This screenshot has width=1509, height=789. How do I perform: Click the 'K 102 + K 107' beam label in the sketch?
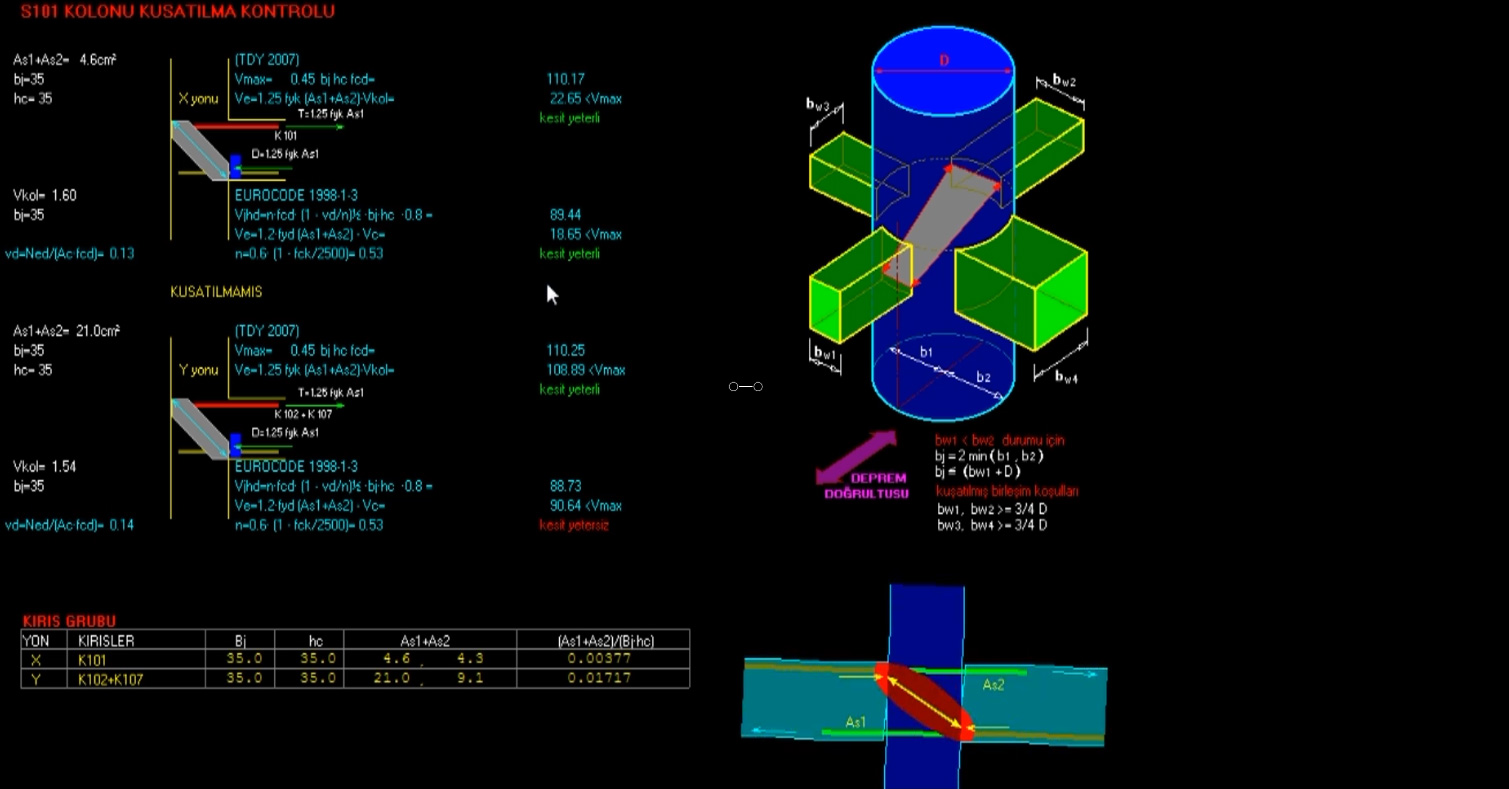tap(304, 413)
